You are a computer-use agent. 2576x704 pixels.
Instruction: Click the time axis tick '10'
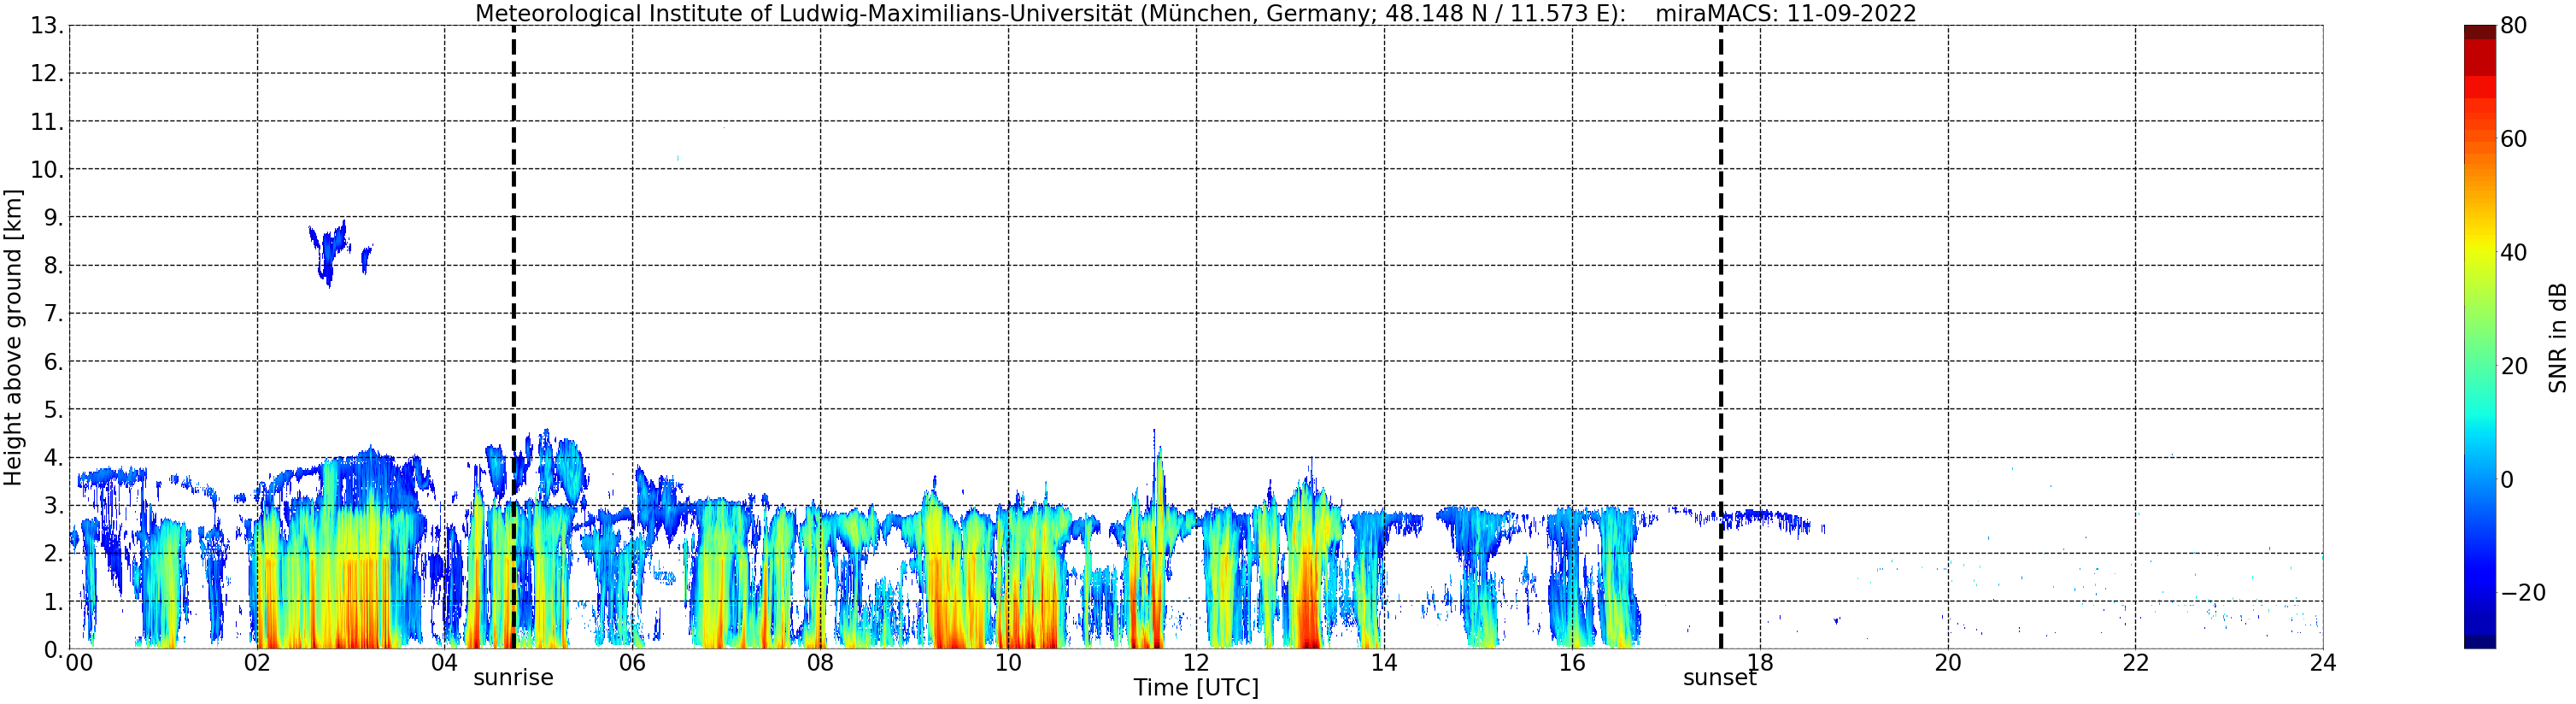1008,663
